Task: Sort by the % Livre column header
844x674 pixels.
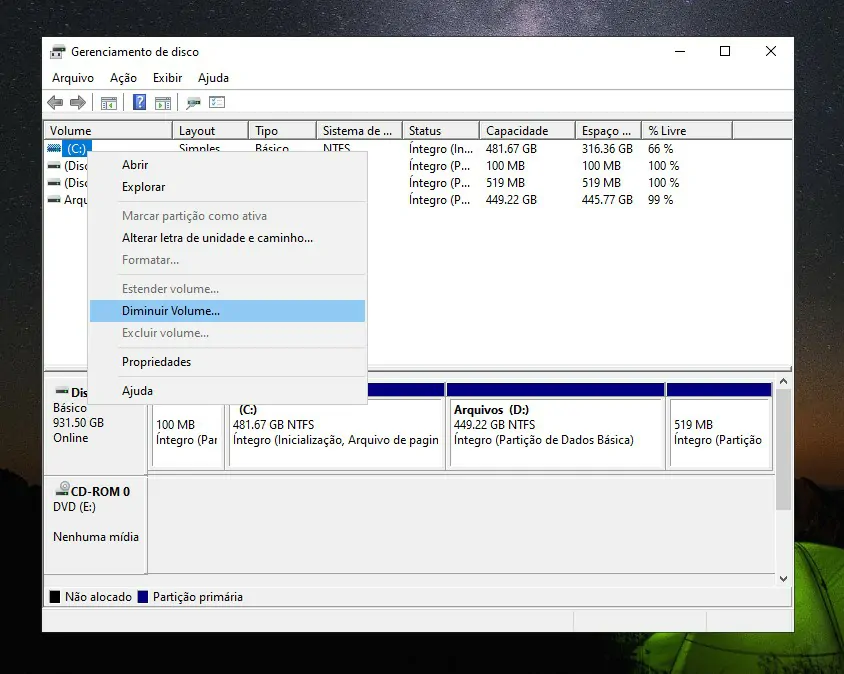Action: point(687,131)
